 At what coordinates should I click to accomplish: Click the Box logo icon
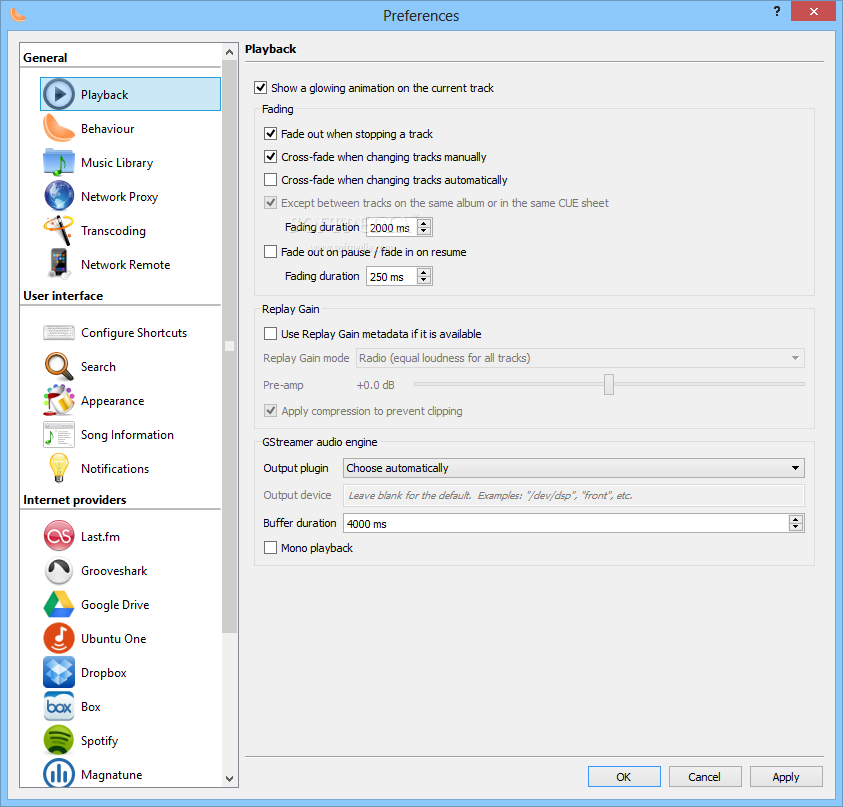[x=59, y=706]
